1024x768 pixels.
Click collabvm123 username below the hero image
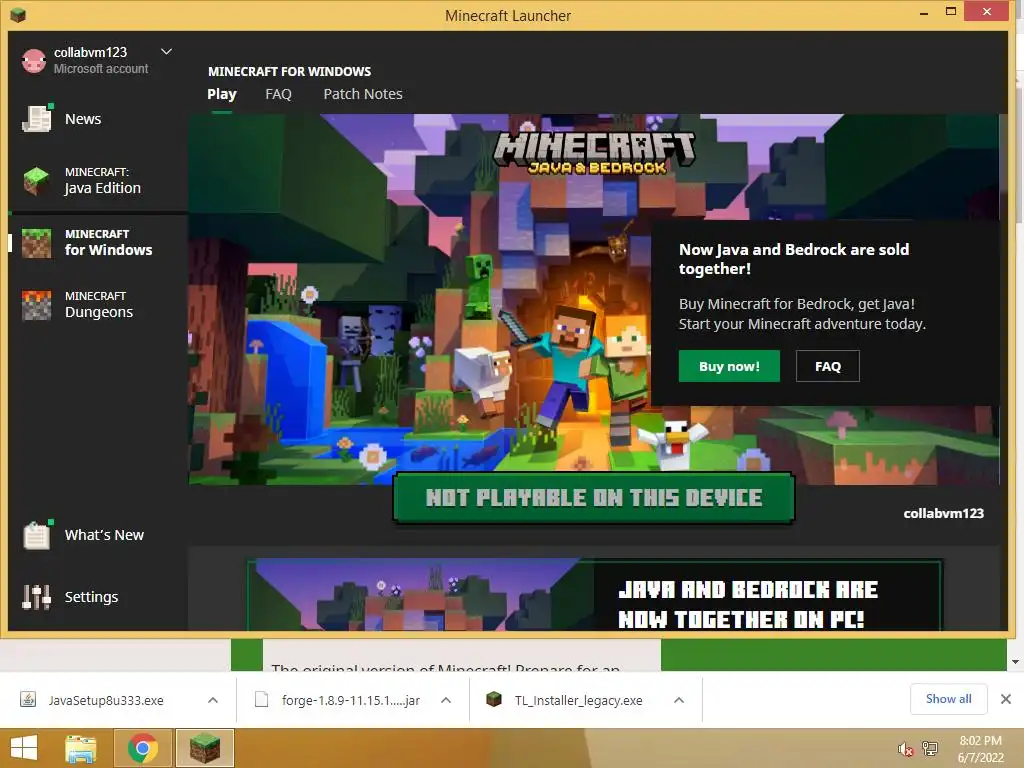943,513
